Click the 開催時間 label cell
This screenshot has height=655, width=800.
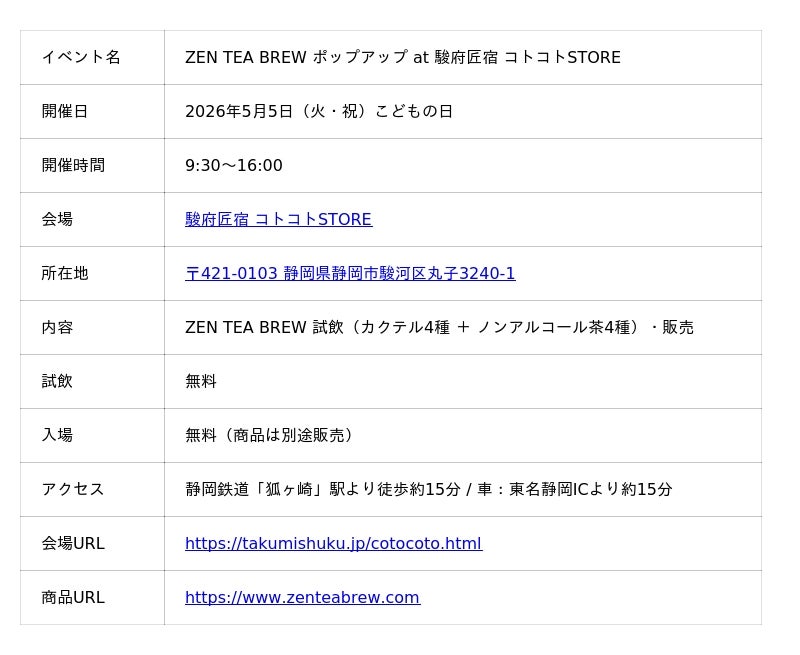pos(92,165)
